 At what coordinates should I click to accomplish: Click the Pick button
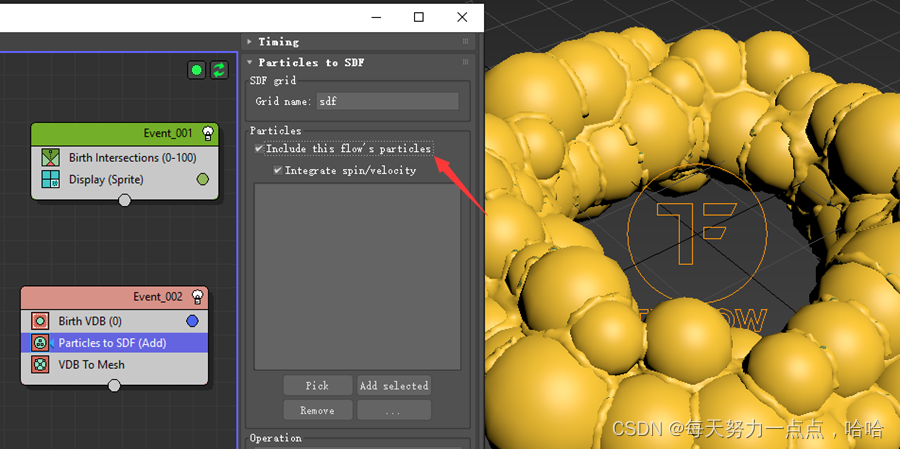click(x=317, y=386)
